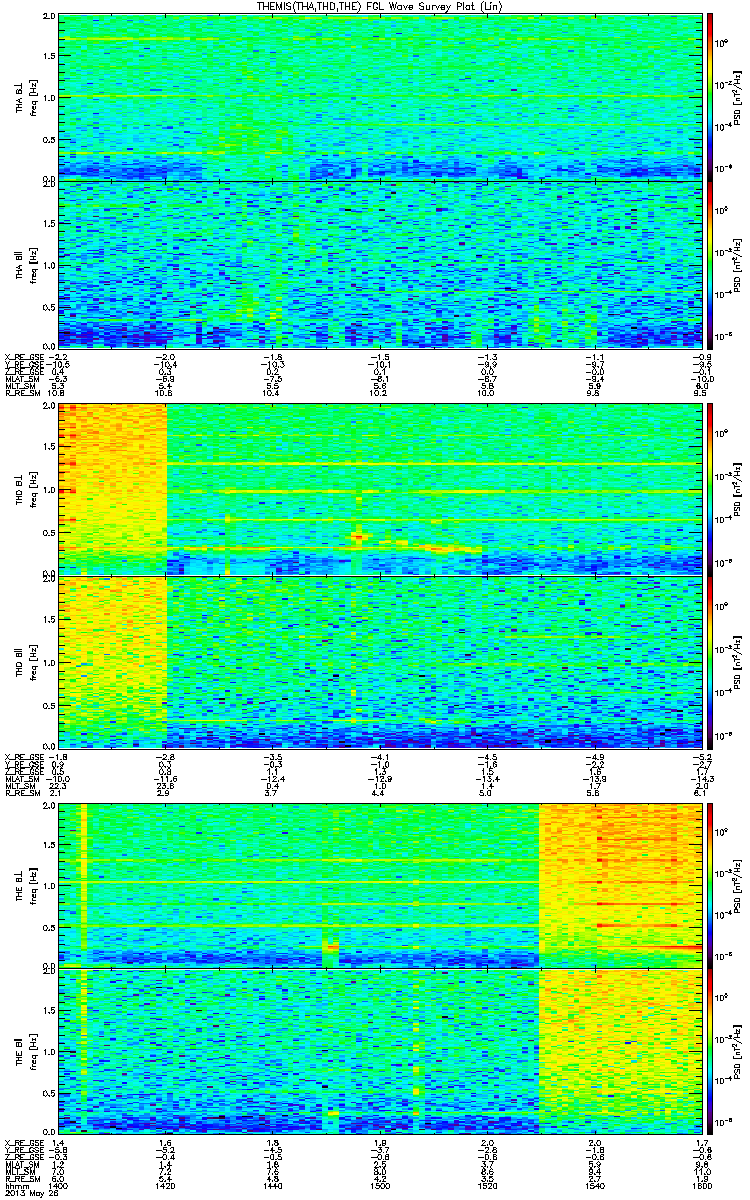Click the THD BL freq [Hz] axis label
750x1200 pixels.
[x=28, y=491]
